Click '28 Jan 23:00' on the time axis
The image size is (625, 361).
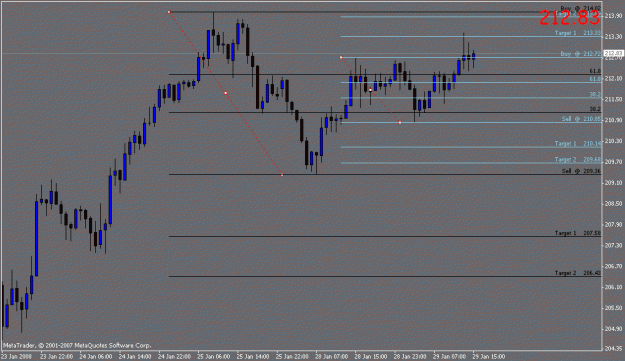click(411, 356)
